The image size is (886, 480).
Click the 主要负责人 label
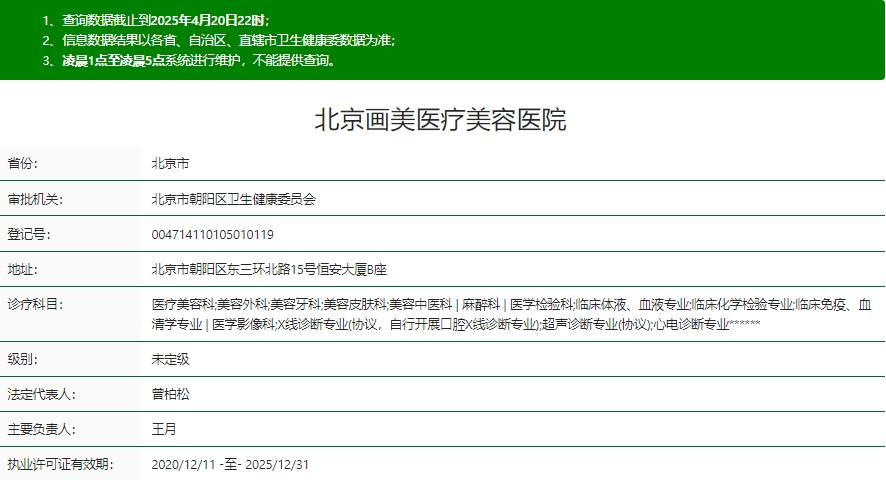[x=41, y=429]
